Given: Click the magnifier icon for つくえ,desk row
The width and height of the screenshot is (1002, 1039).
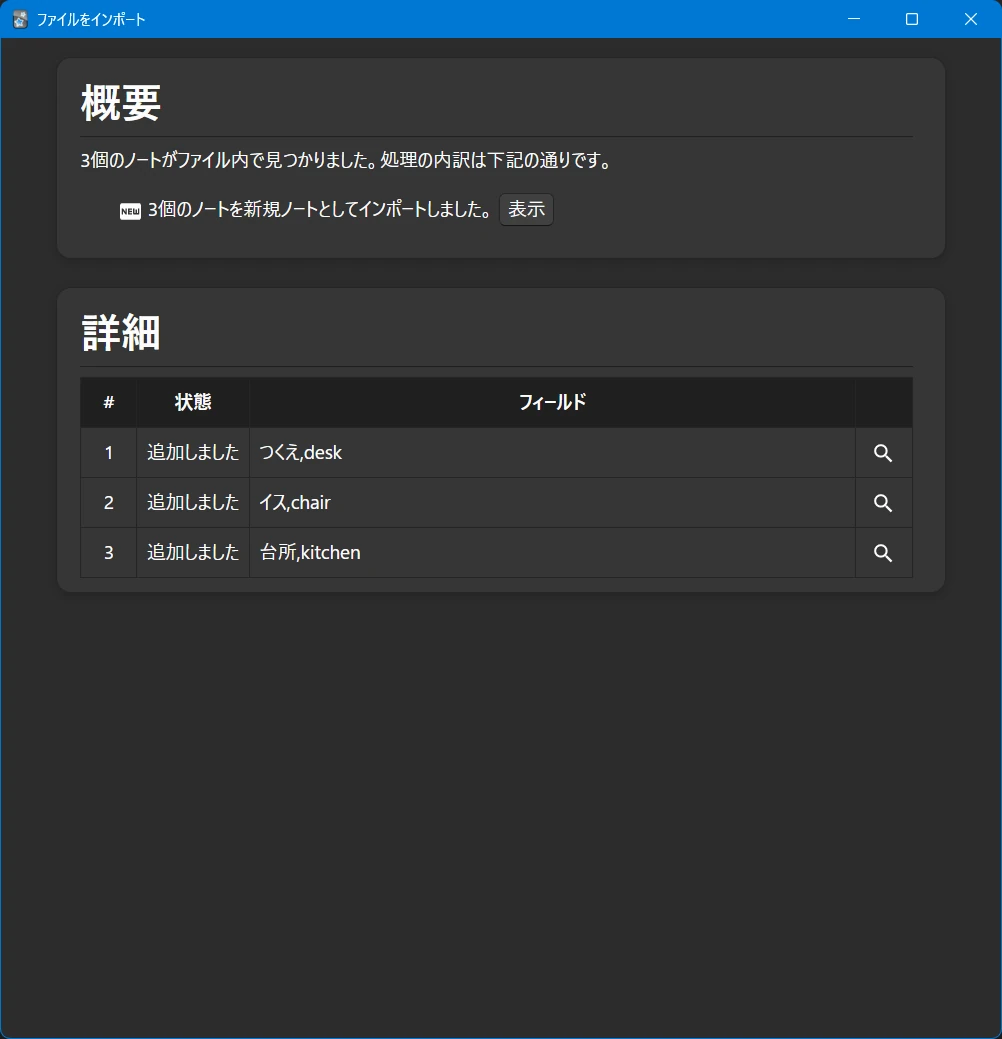Looking at the screenshot, I should point(883,453).
